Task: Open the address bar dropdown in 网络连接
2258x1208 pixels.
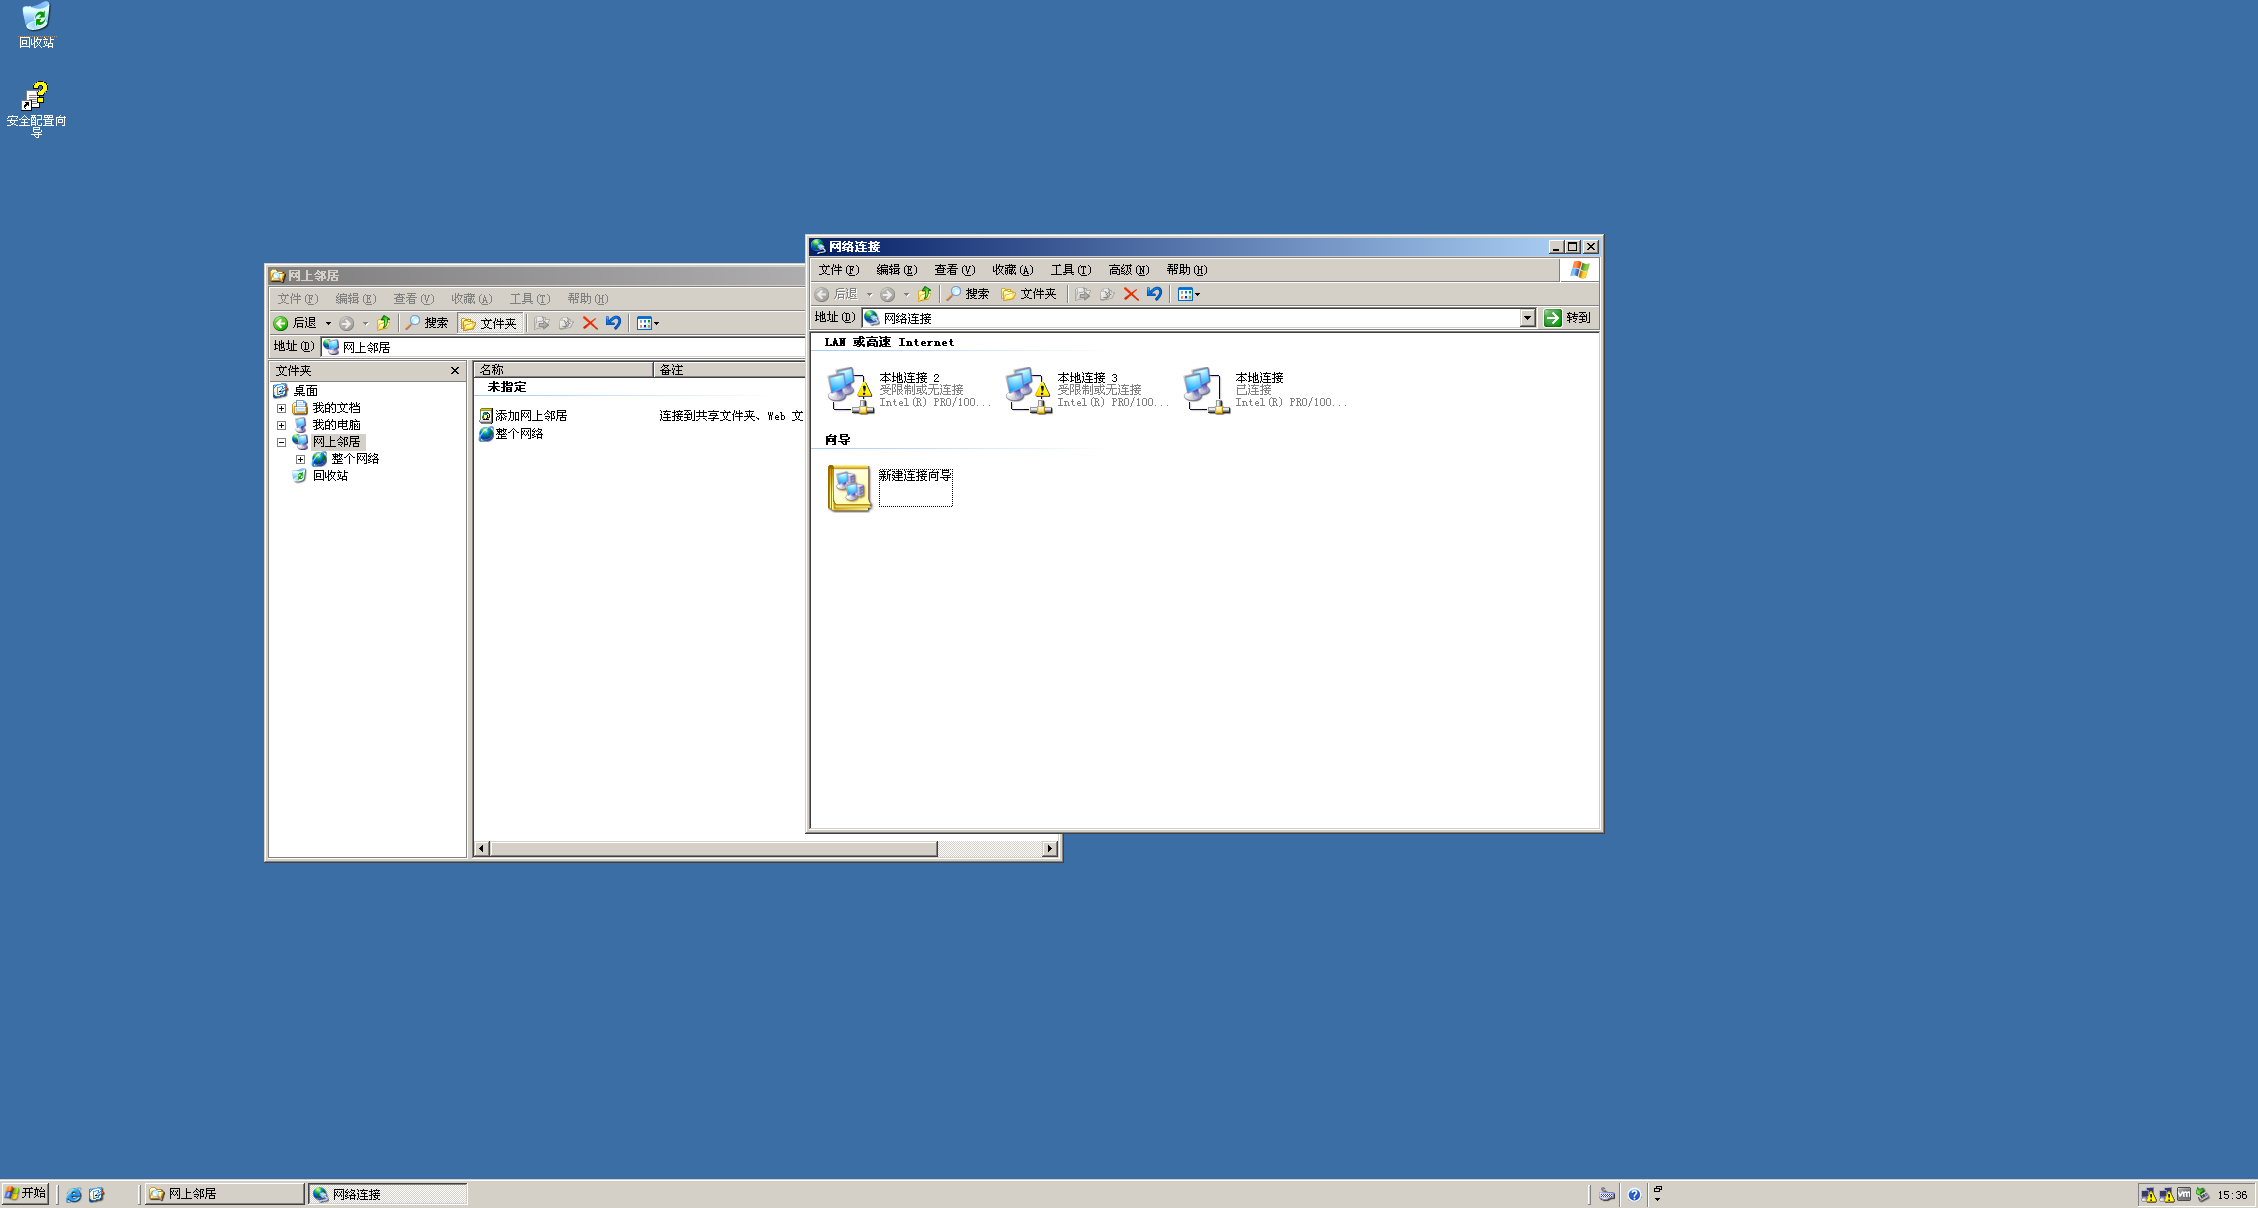Action: 1527,318
